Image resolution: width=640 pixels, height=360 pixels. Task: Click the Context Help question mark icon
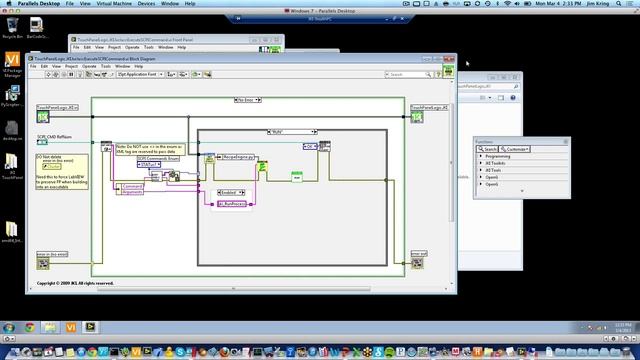click(438, 74)
